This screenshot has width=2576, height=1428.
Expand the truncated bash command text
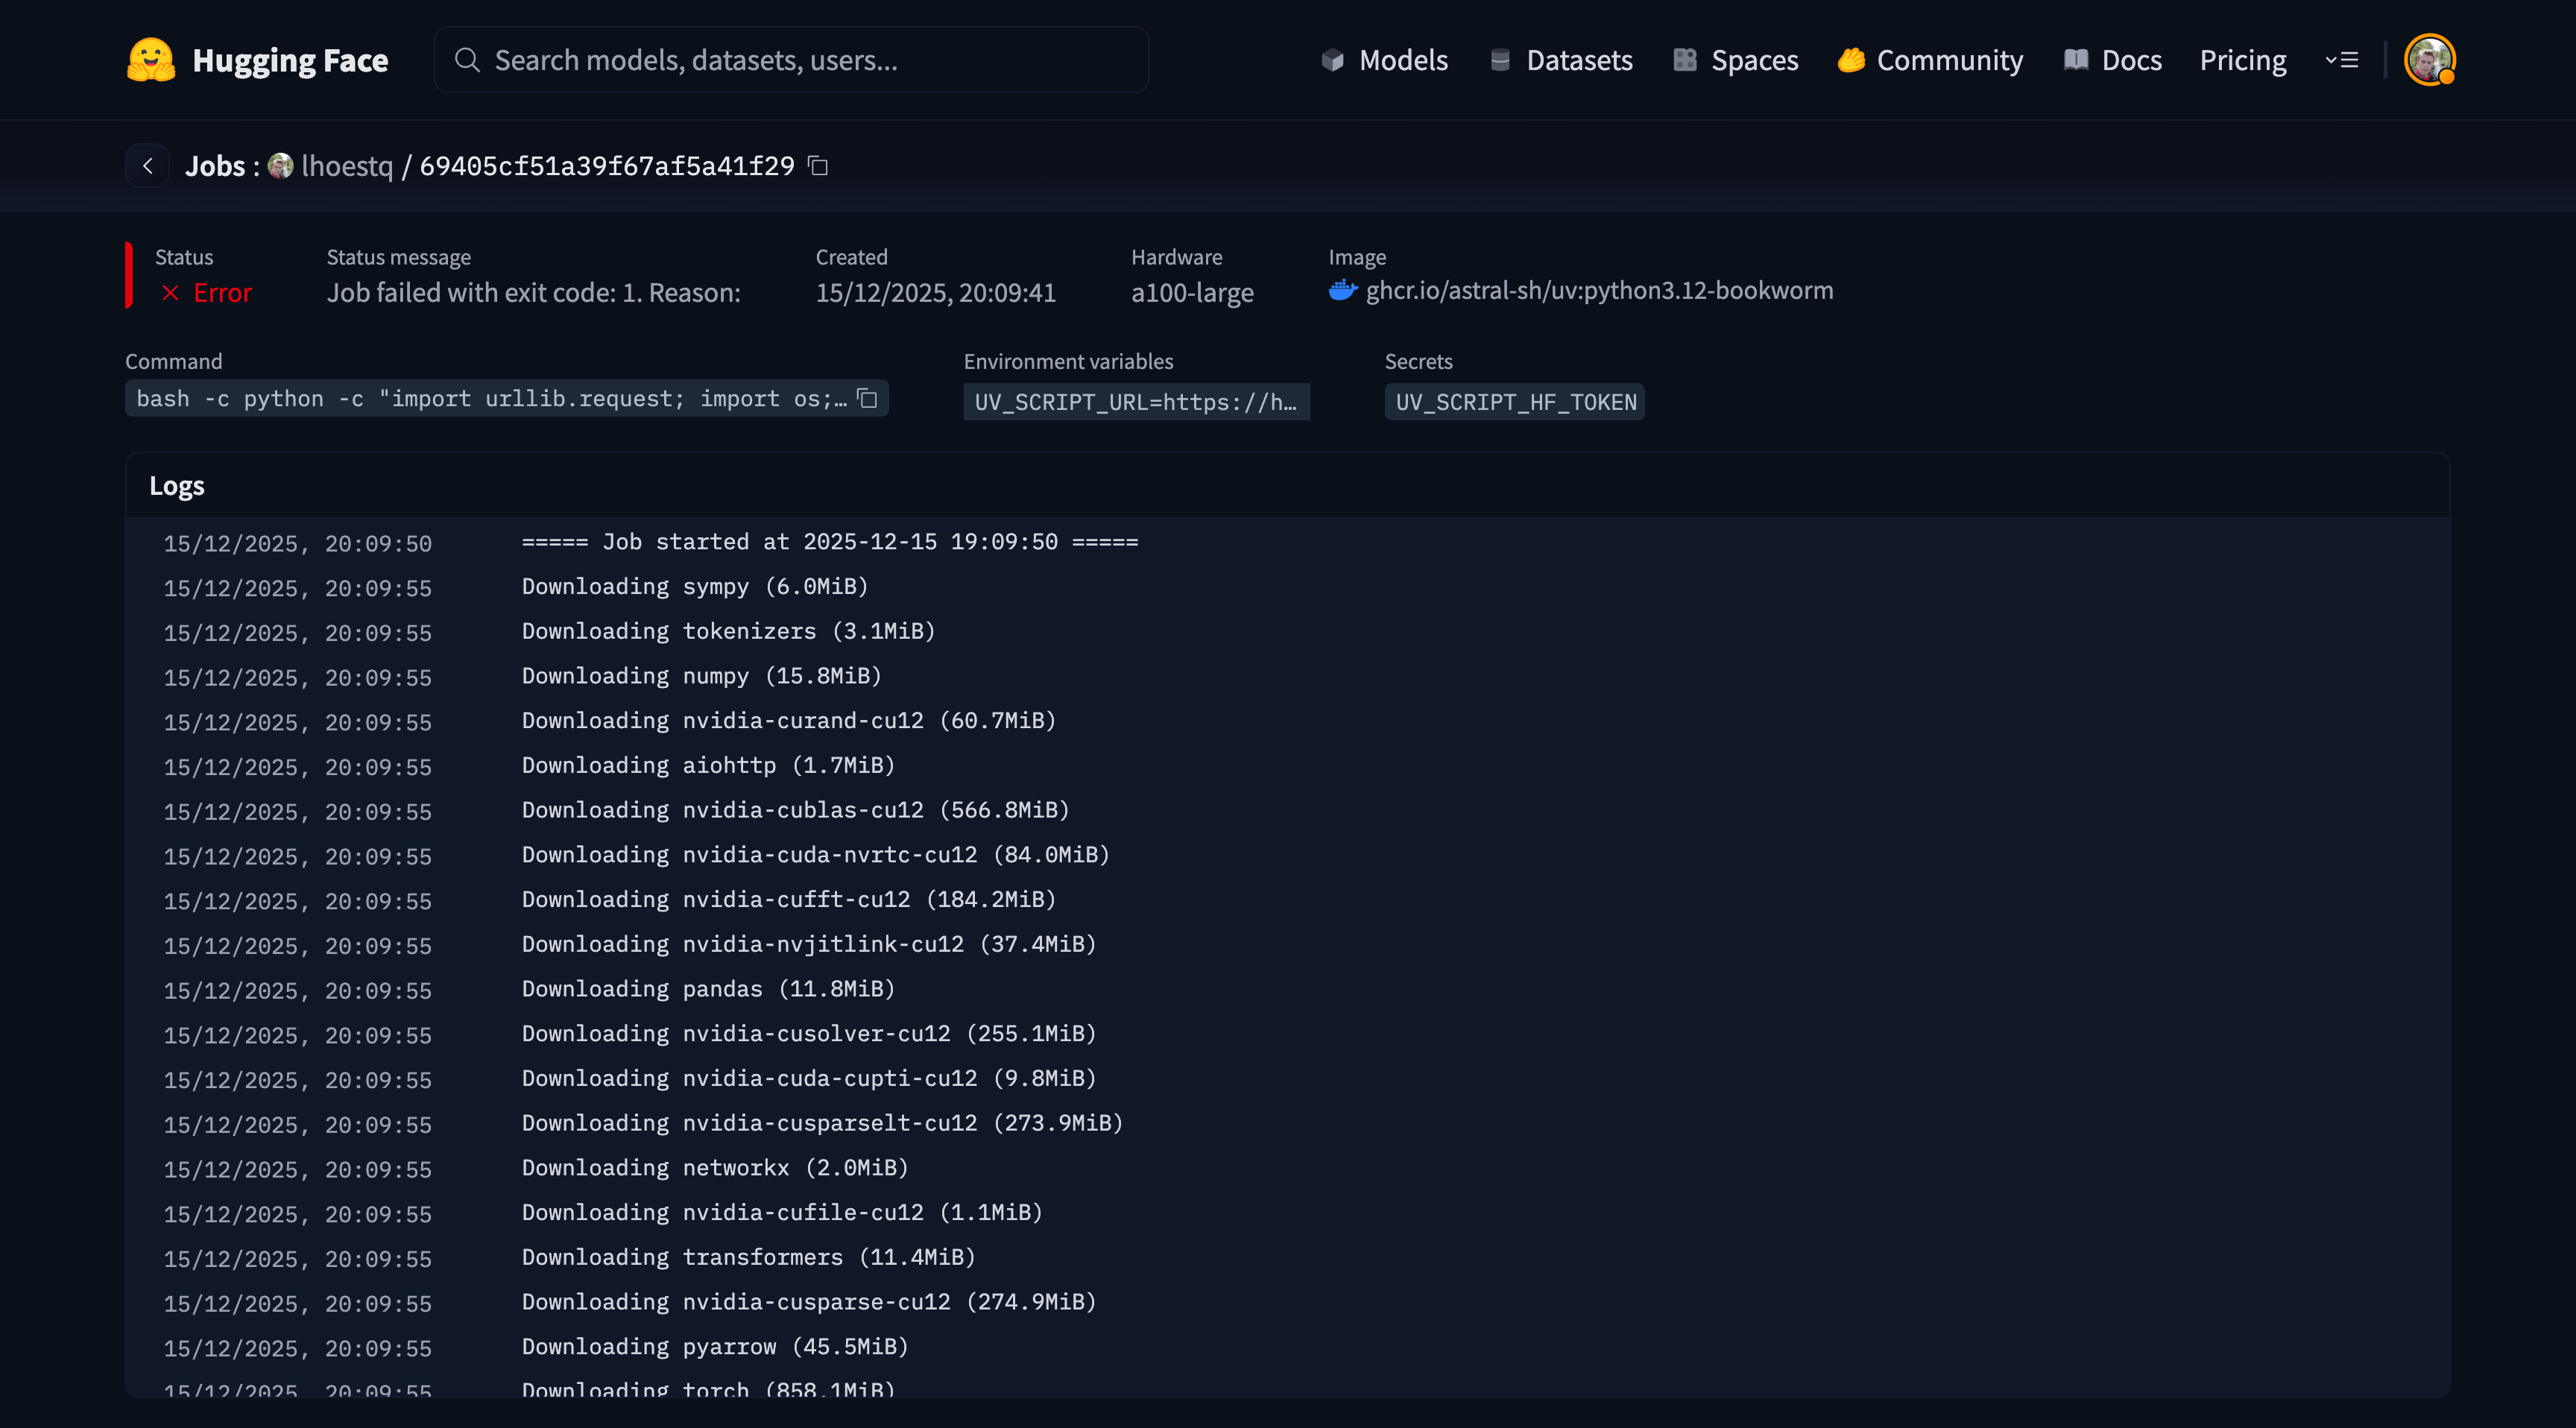pos(490,399)
